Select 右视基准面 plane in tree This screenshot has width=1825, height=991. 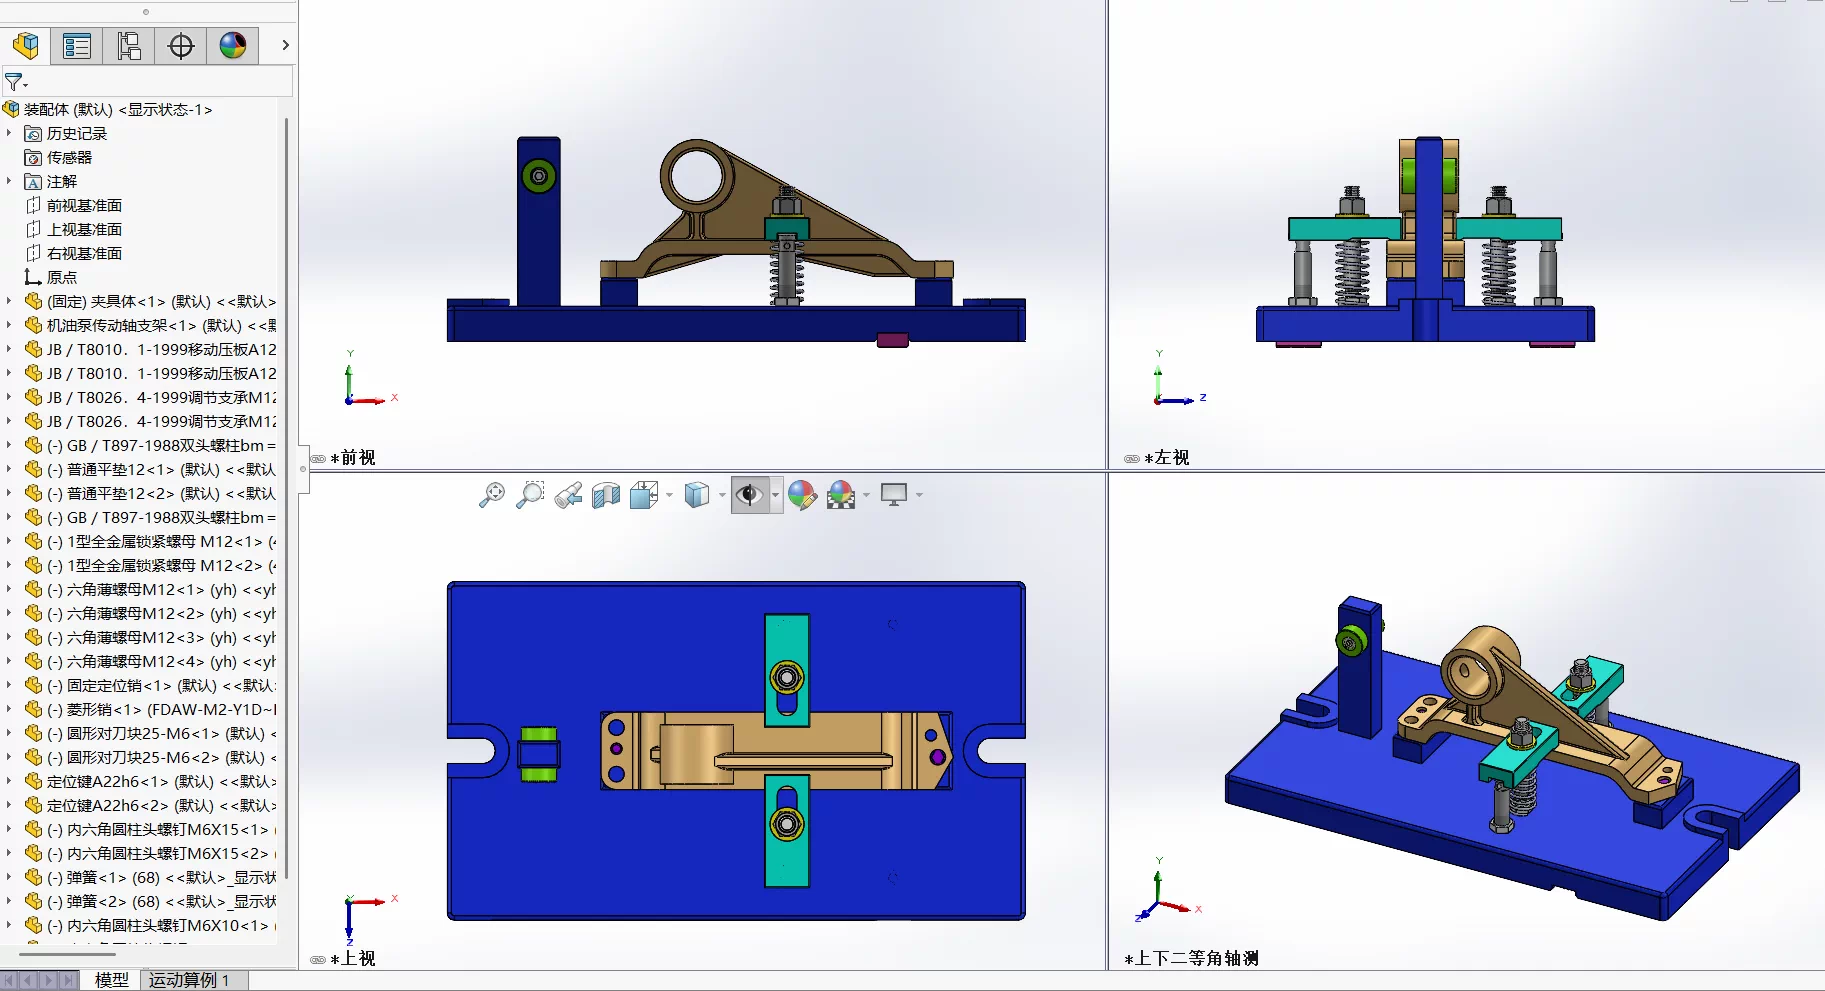tap(84, 253)
